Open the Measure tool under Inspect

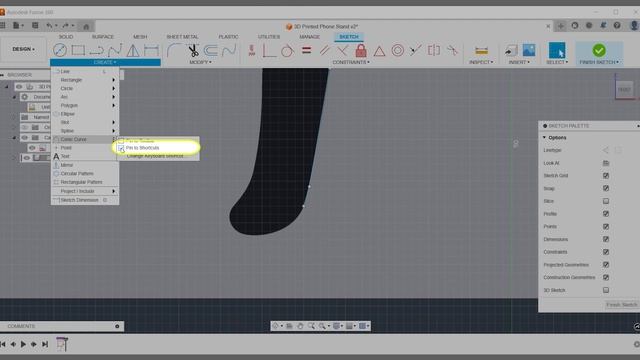(x=481, y=51)
